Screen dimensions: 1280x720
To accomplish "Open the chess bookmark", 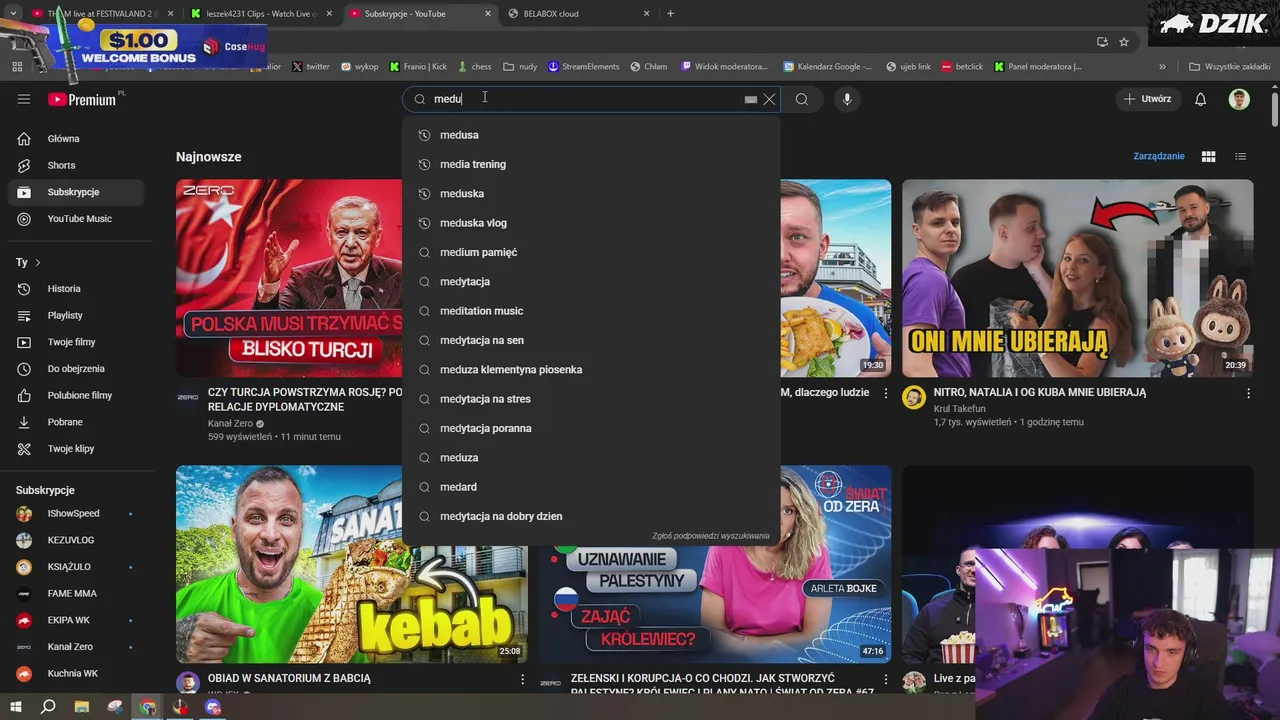I will pyautogui.click(x=474, y=67).
